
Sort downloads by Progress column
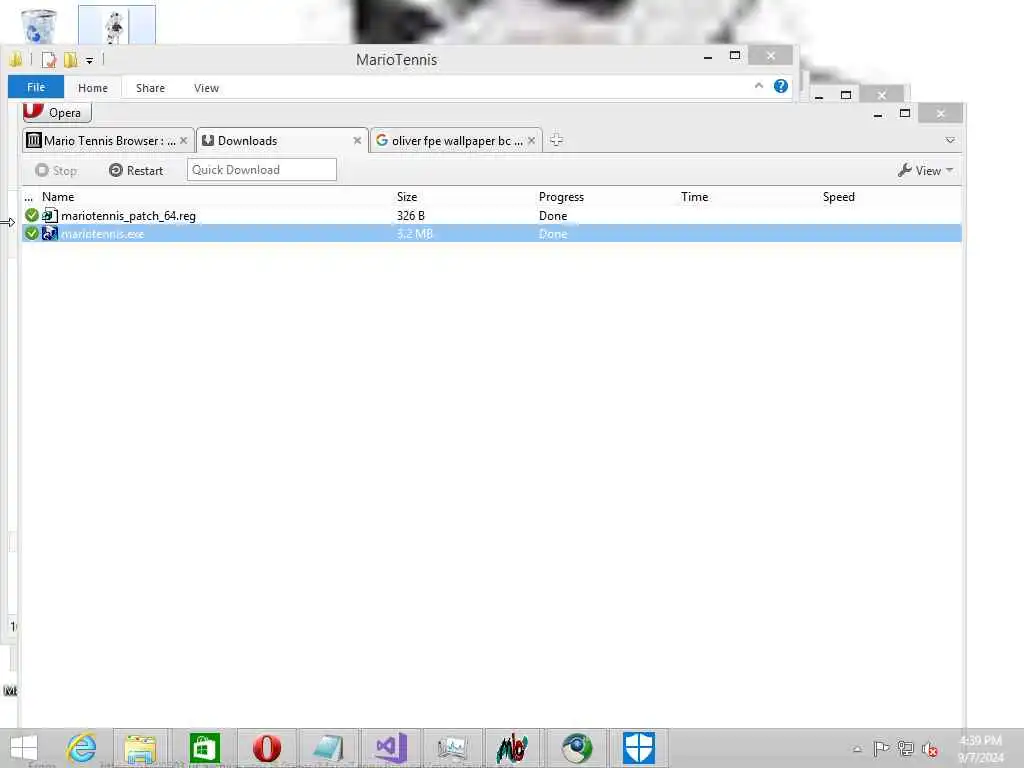pos(561,197)
